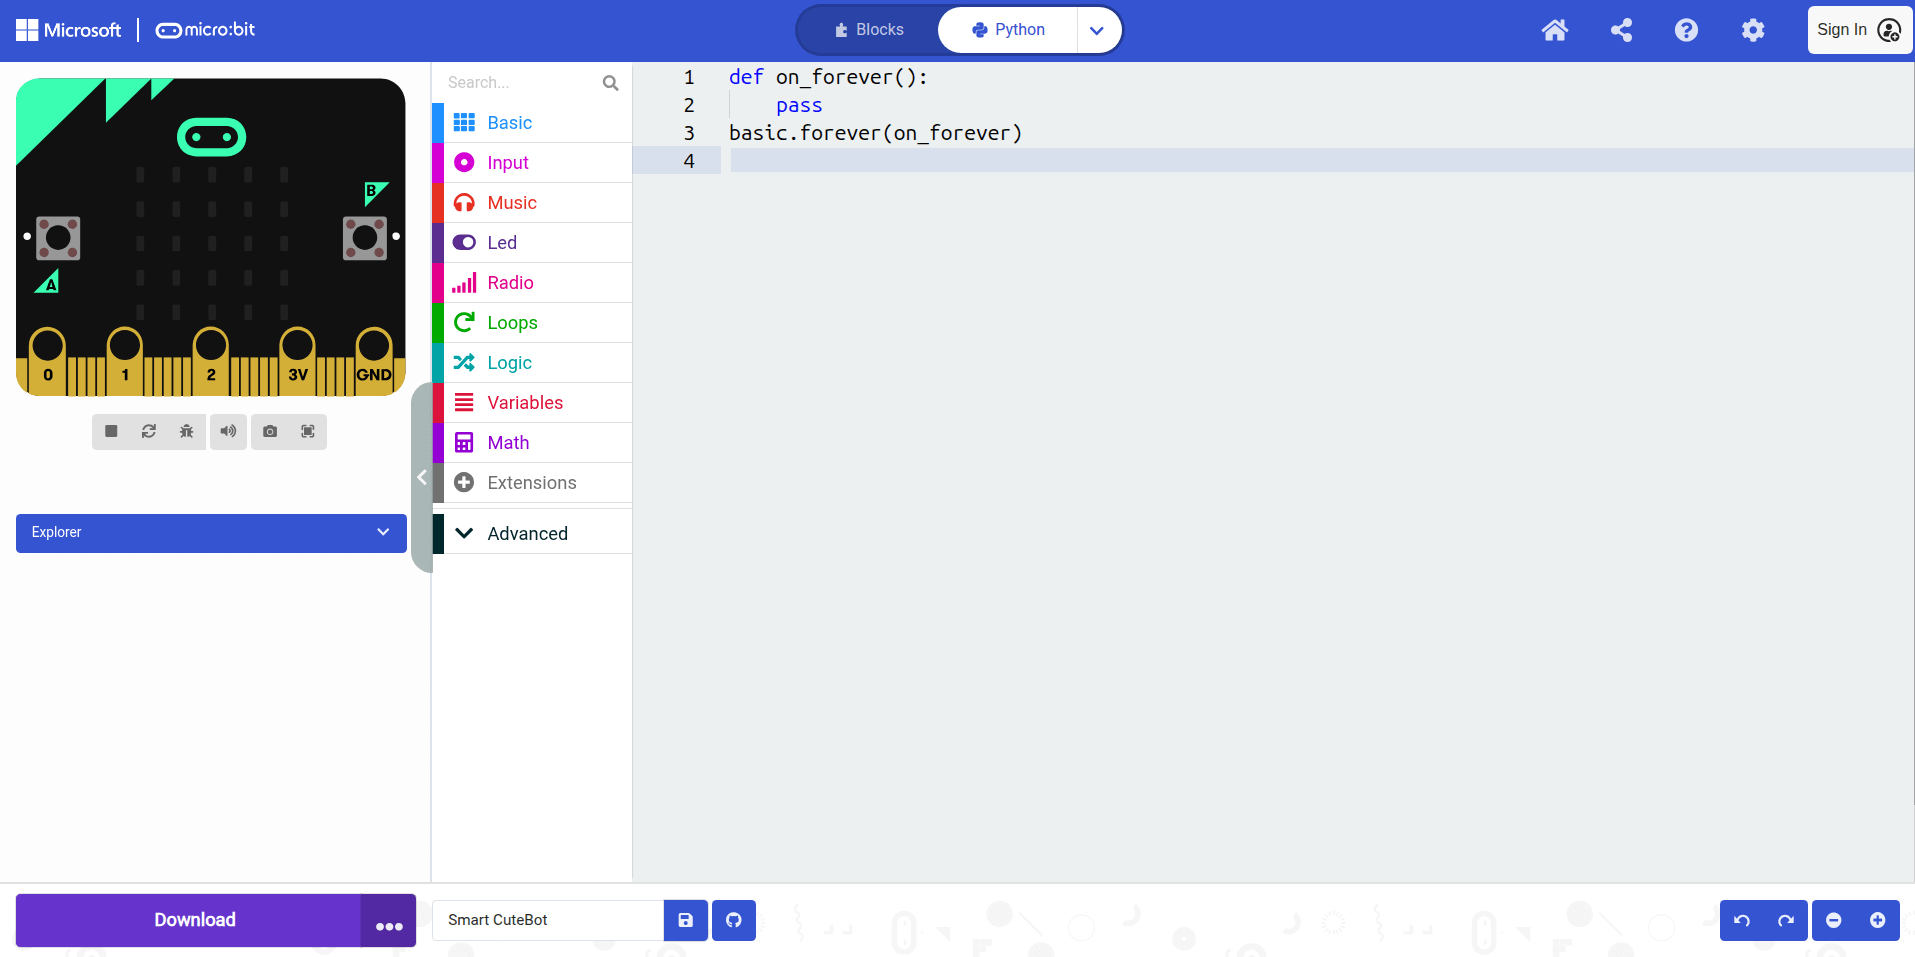1915x957 pixels.
Task: Save the project using the floppy disk icon
Action: pos(685,920)
